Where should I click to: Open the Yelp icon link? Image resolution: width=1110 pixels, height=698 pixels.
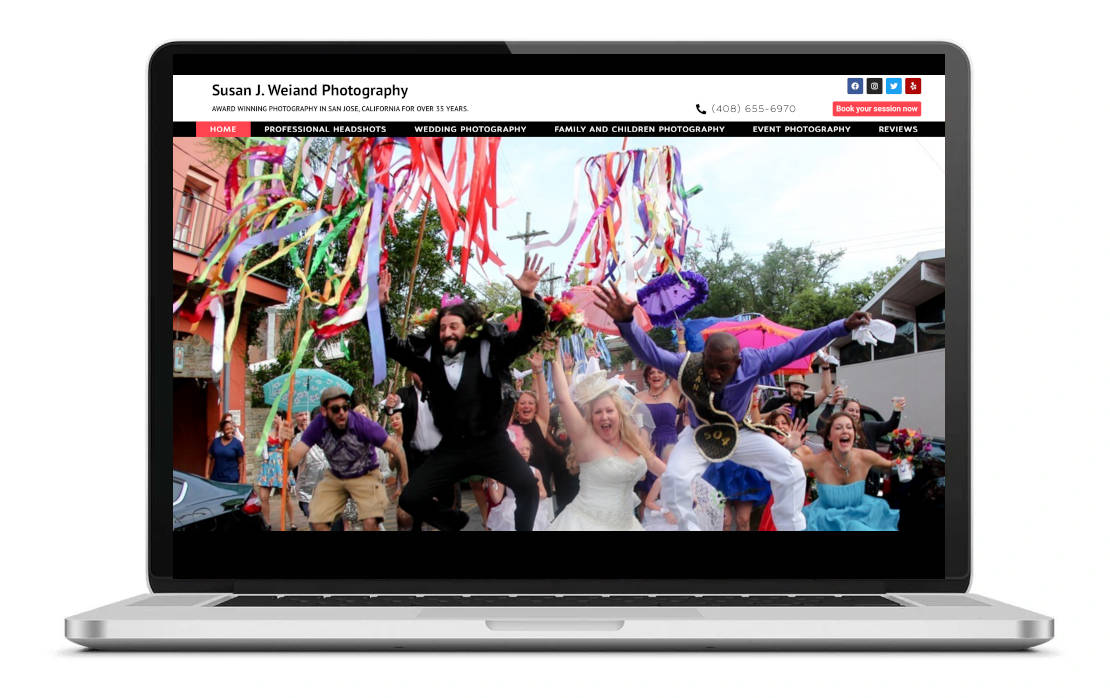tap(913, 86)
